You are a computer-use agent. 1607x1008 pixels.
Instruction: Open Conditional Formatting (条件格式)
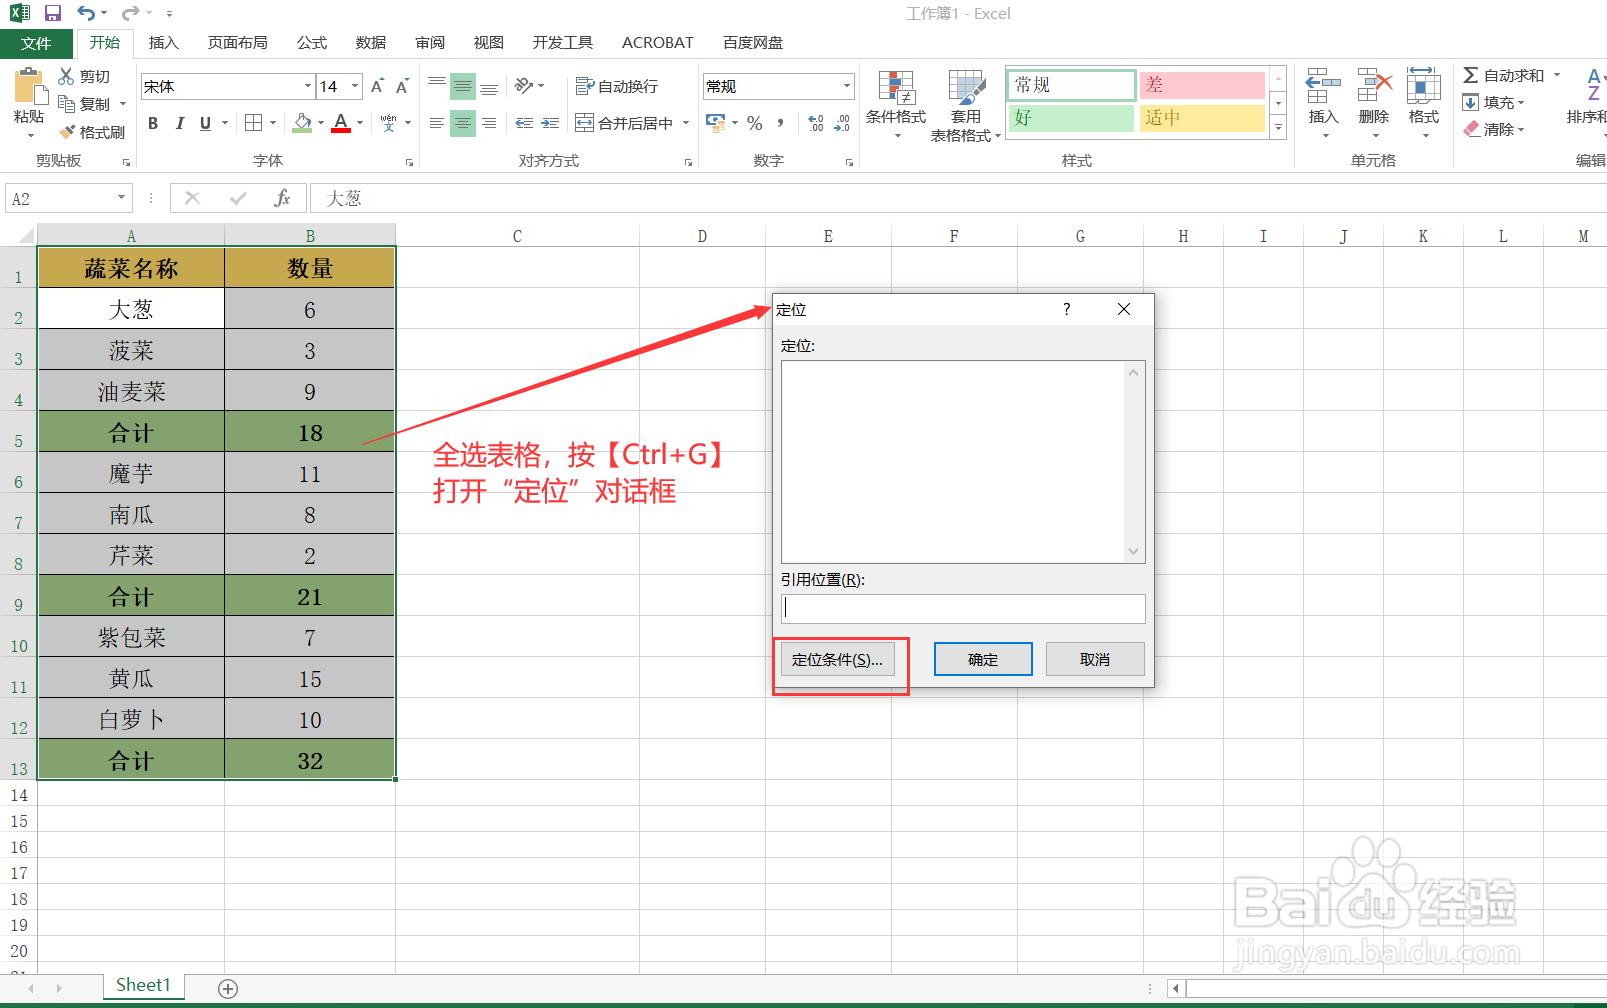point(896,104)
